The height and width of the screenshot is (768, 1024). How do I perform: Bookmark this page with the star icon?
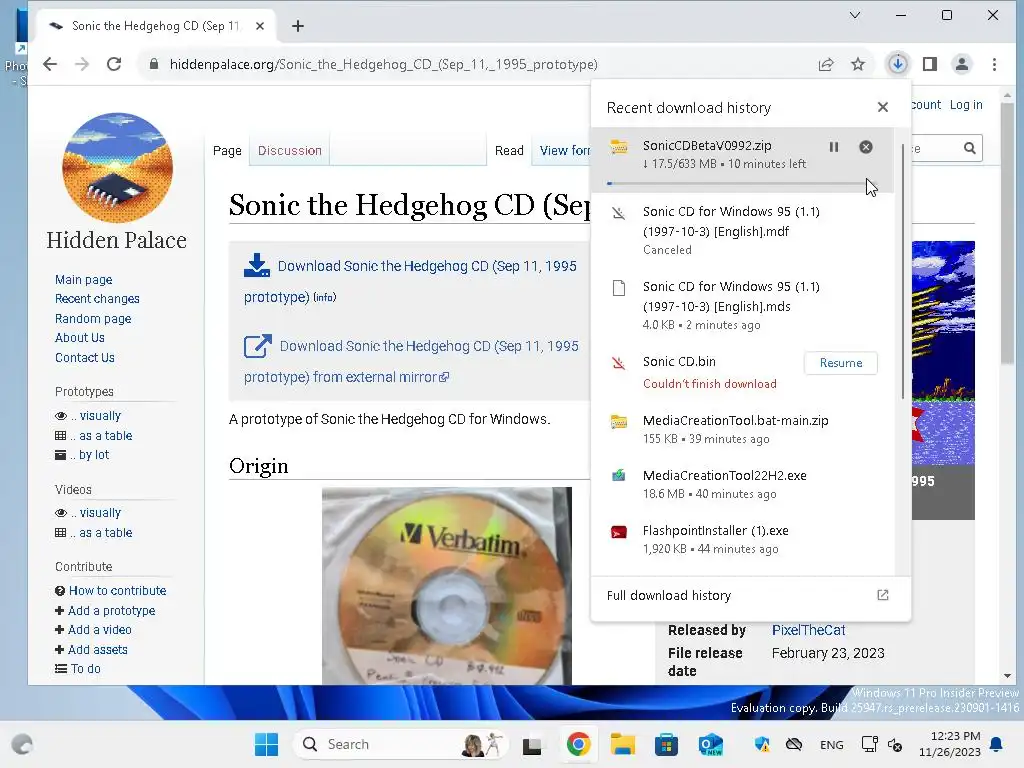point(858,64)
